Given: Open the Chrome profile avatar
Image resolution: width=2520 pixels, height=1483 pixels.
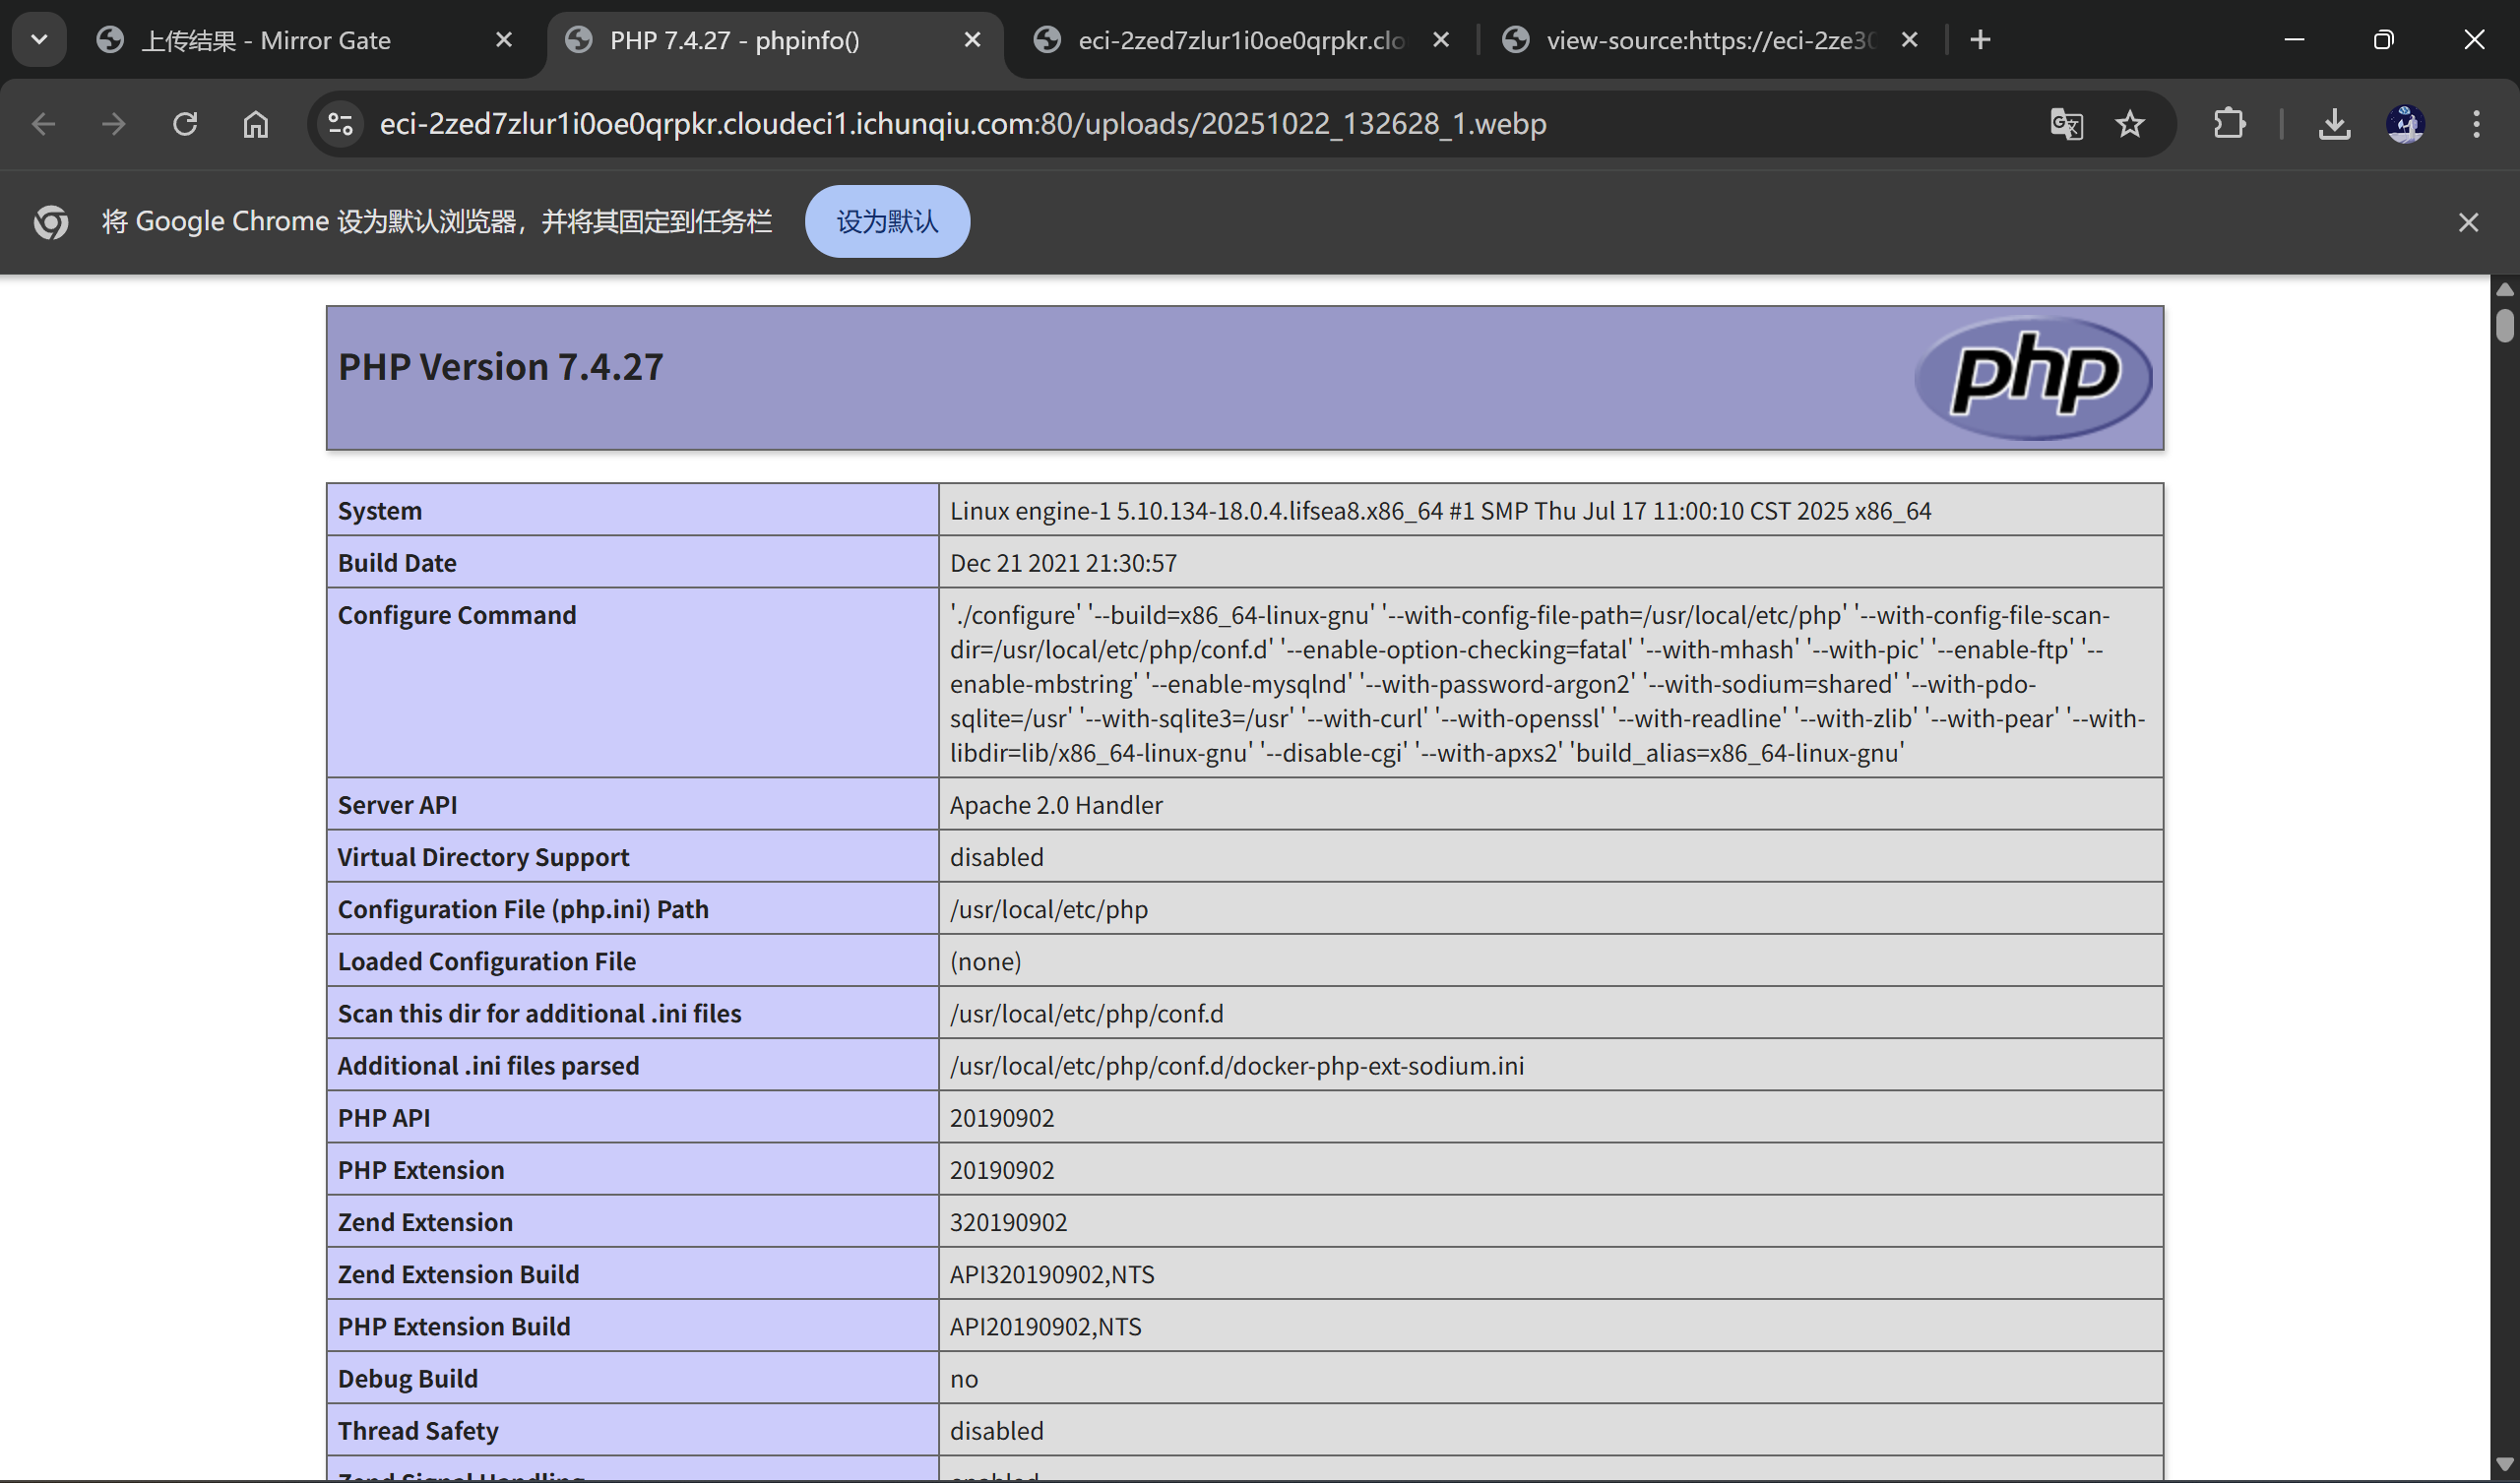Looking at the screenshot, I should [x=2405, y=124].
